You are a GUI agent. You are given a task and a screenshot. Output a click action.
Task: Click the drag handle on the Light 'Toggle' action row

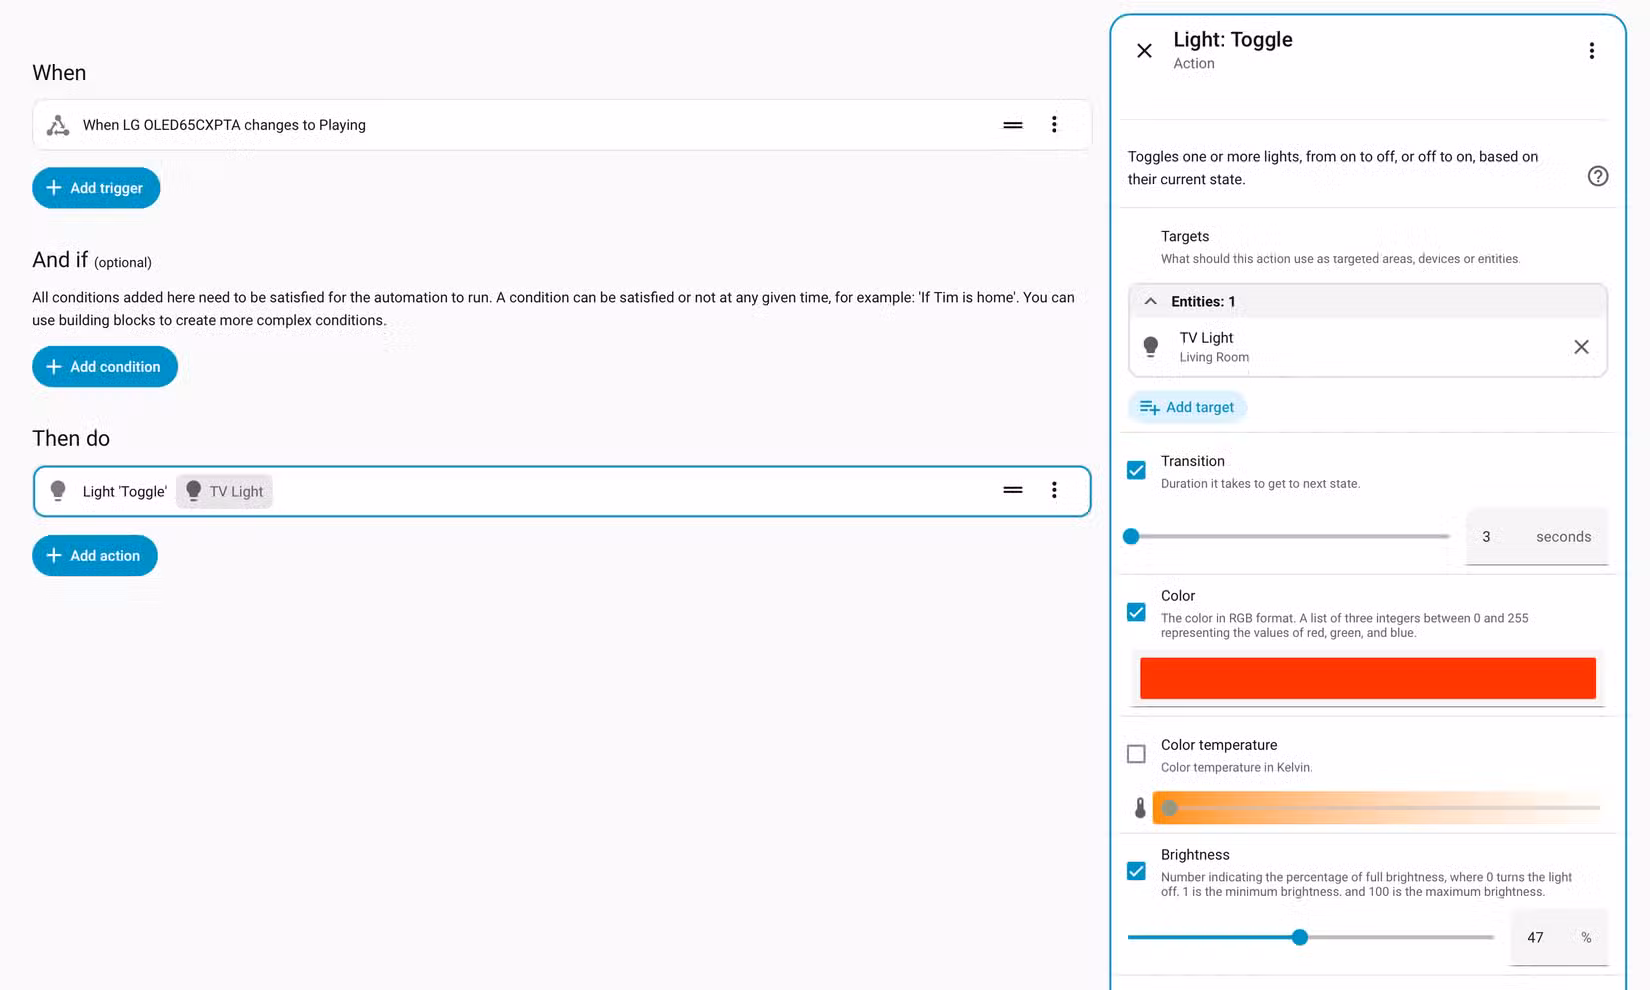1012,490
